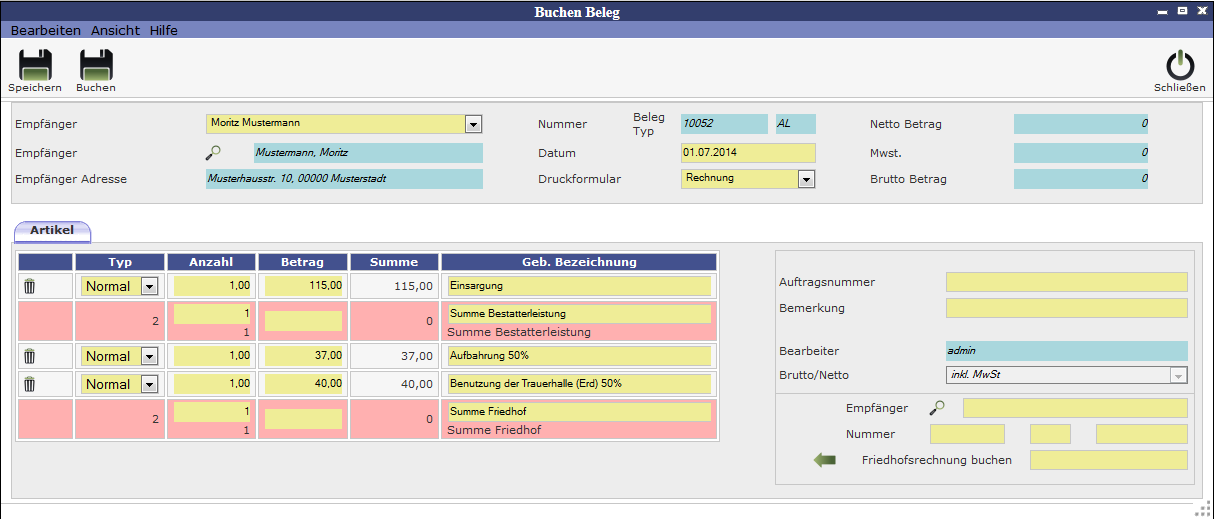
Task: Click the Bemerkung input field
Action: (x=1066, y=308)
